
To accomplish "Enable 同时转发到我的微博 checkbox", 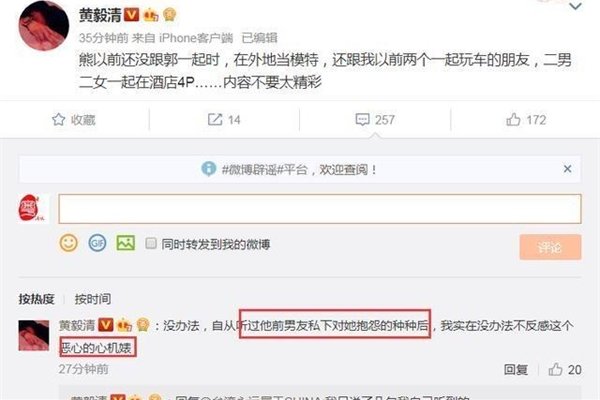I will click(x=151, y=243).
